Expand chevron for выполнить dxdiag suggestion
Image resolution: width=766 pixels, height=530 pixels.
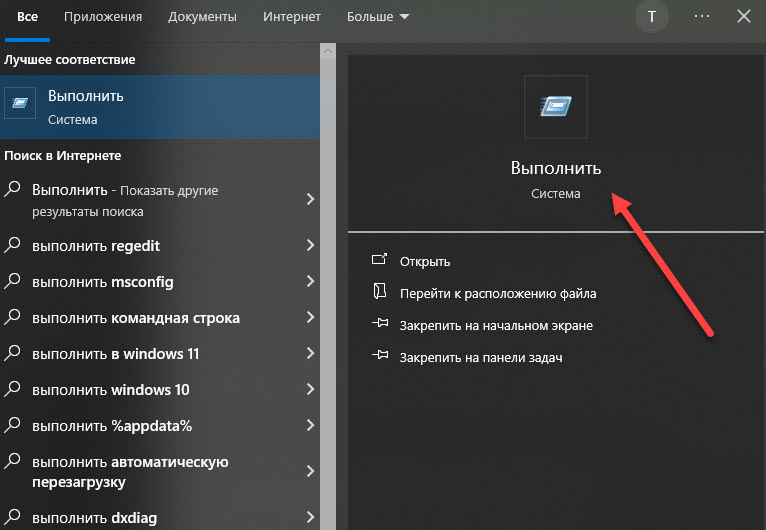[310, 518]
